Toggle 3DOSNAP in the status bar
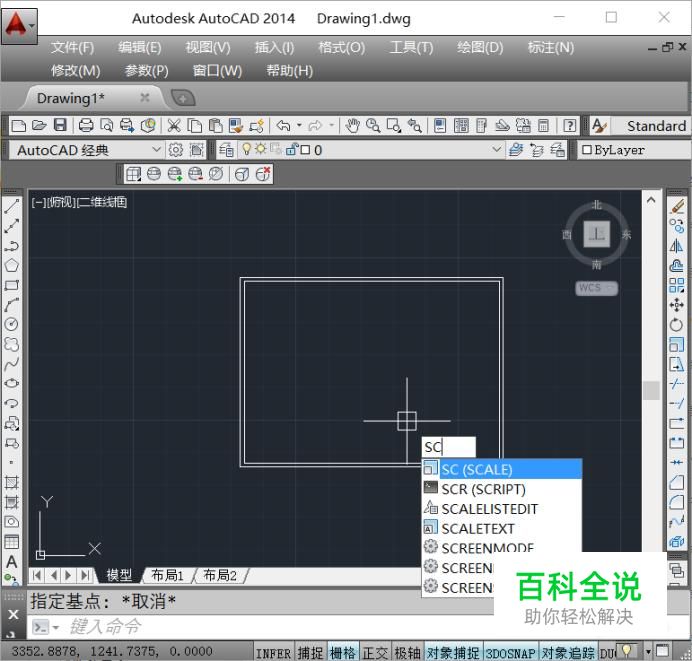Viewport: 692px width, 661px height. (x=511, y=653)
